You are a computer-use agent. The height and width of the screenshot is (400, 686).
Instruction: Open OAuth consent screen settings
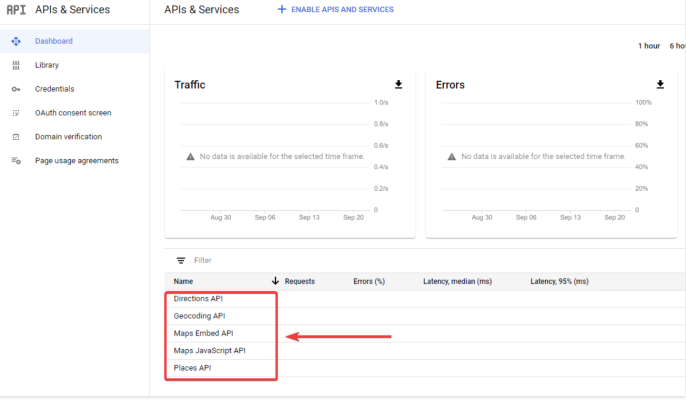[x=74, y=113]
